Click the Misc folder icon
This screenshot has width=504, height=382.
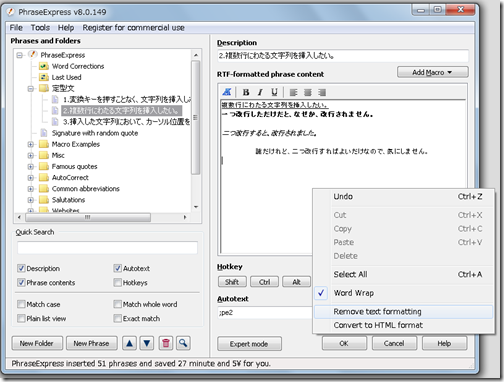(44, 155)
